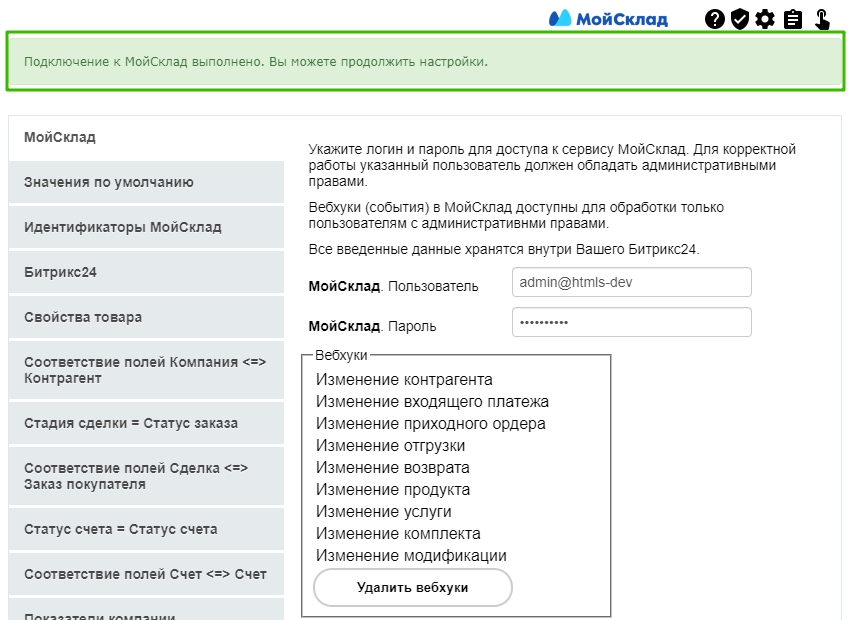The image size is (851, 620).
Task: Switch to Значения по умолчанию tab
Action: click(x=146, y=183)
